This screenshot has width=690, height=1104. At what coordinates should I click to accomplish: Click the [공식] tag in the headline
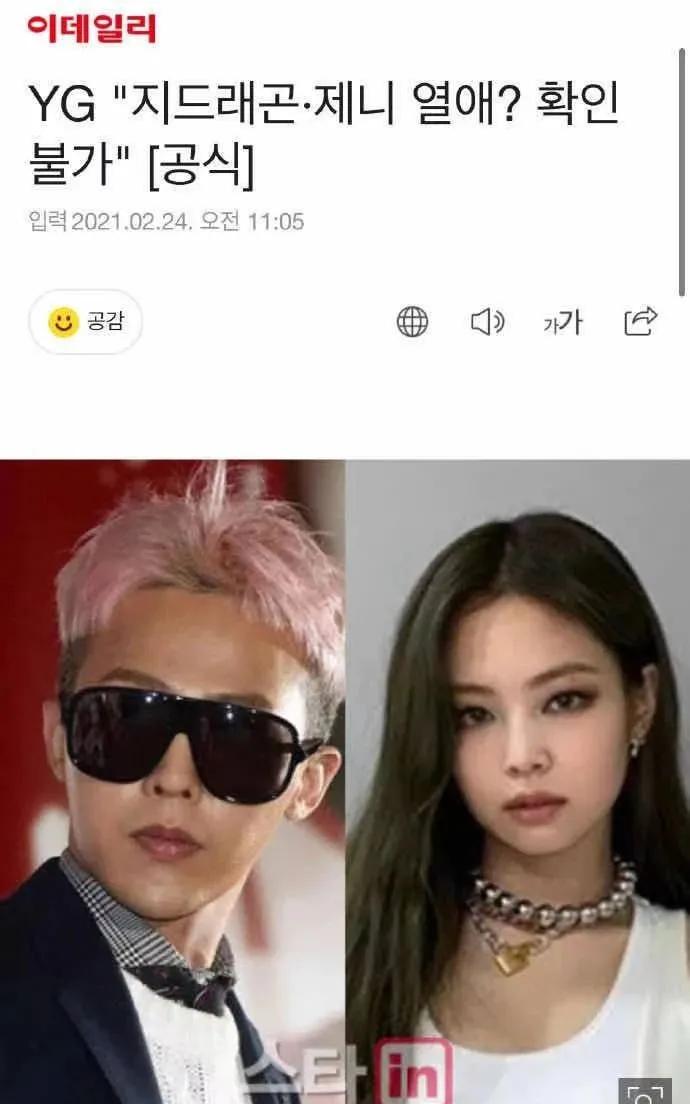point(201,165)
